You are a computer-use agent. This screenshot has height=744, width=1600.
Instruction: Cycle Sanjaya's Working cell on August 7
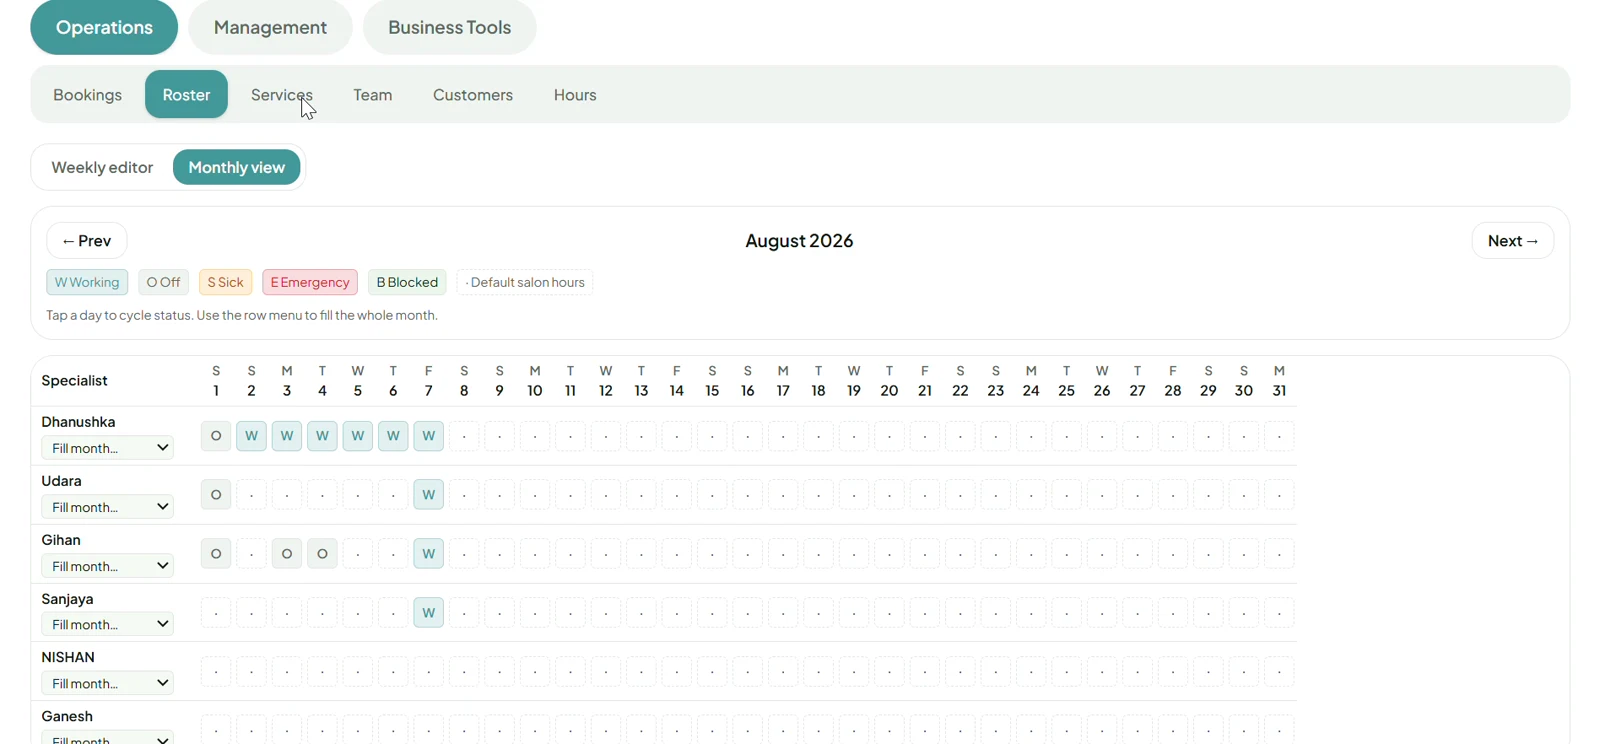click(x=429, y=612)
